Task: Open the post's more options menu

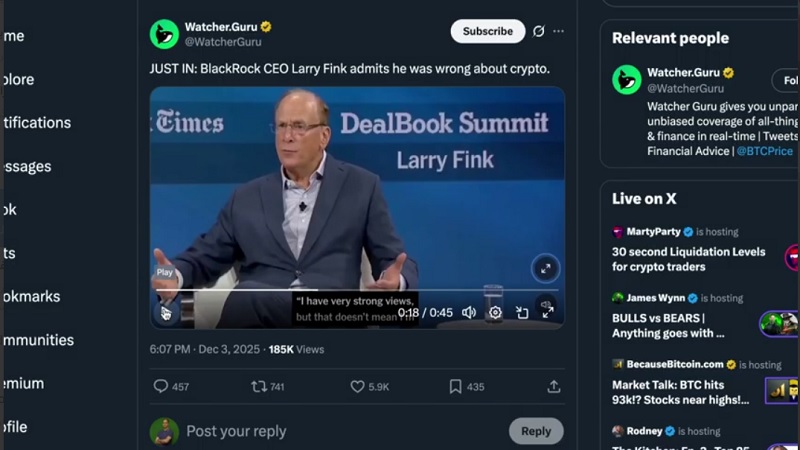Action: pos(558,31)
